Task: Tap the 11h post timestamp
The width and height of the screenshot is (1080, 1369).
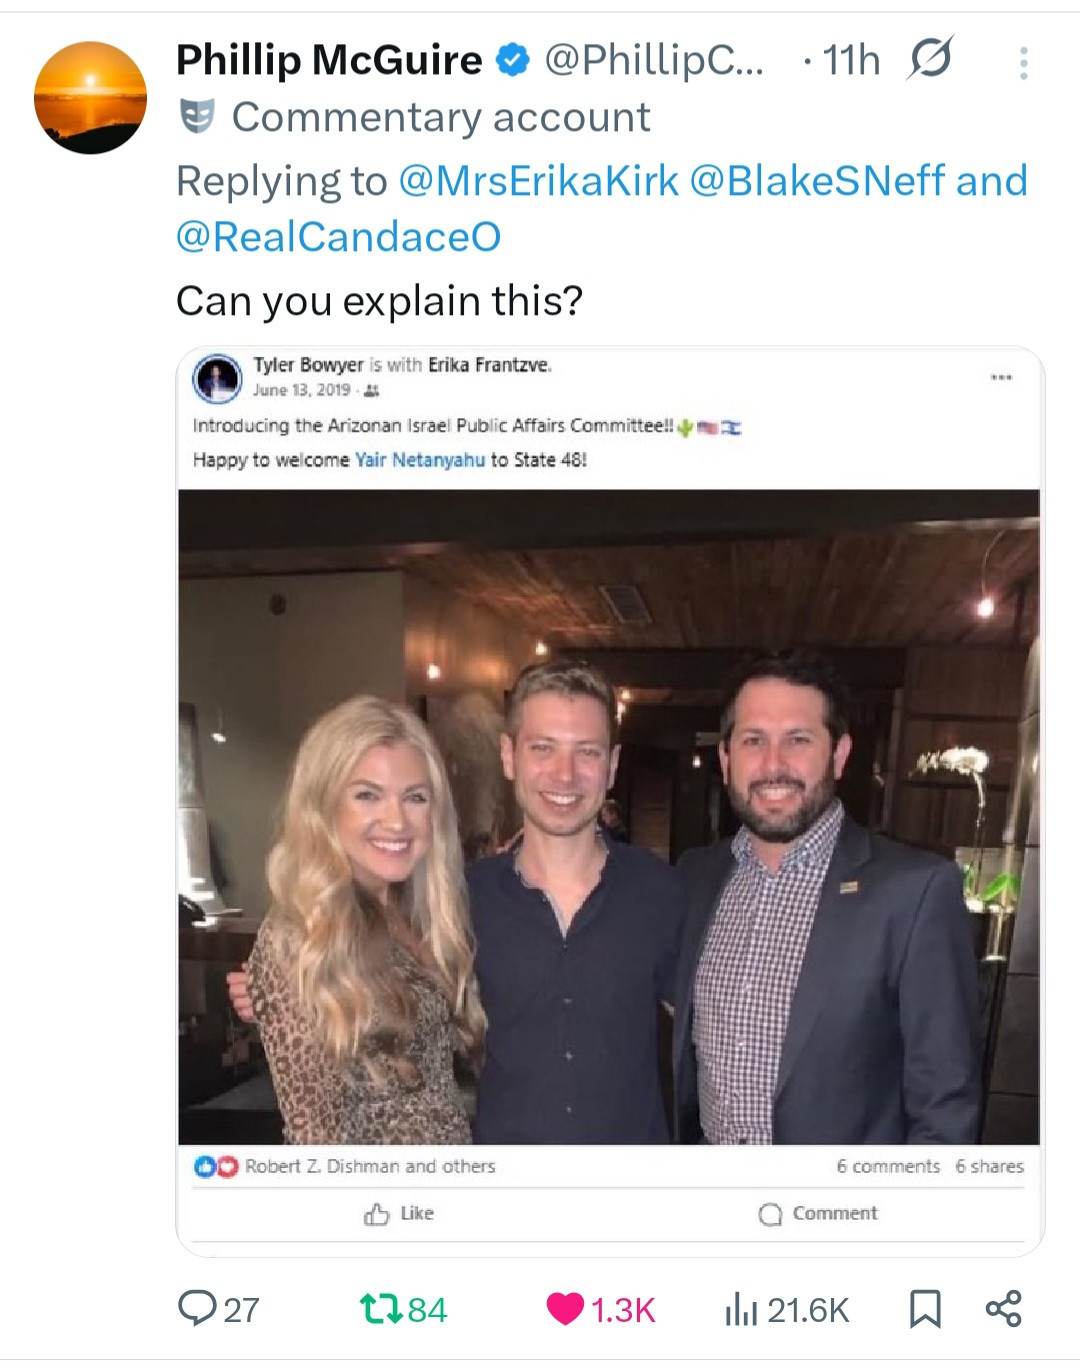Action: pos(851,61)
